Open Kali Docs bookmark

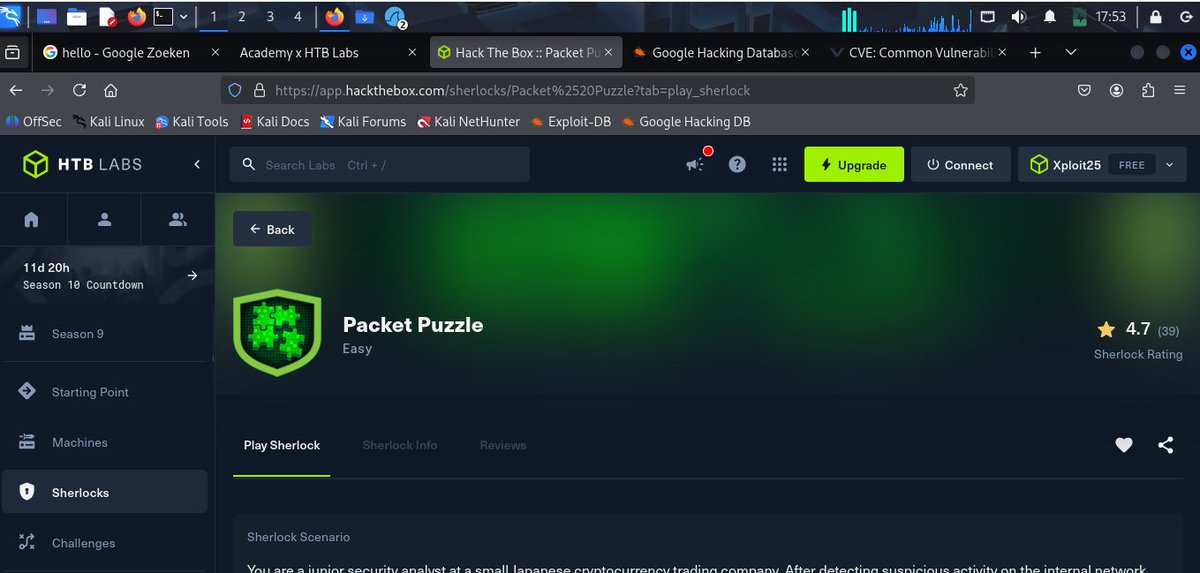tap(275, 122)
